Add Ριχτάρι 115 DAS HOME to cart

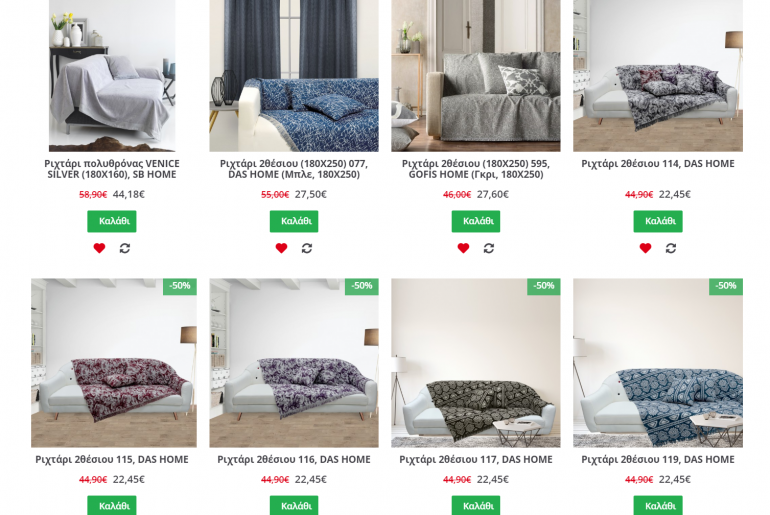coord(112,505)
